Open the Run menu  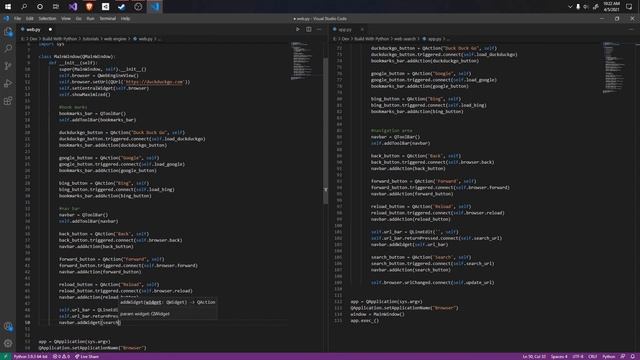pyautogui.click(x=90, y=18)
